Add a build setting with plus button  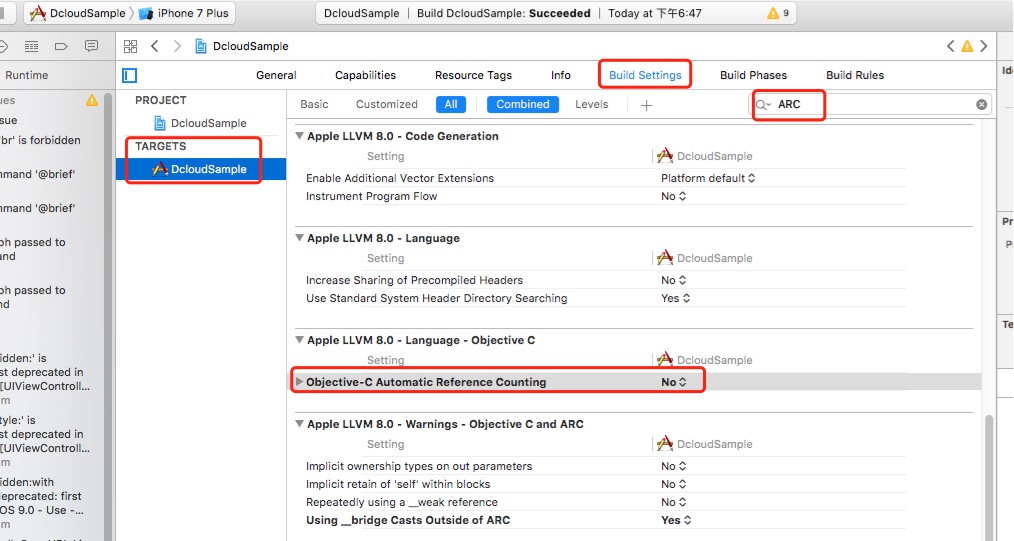[x=646, y=105]
